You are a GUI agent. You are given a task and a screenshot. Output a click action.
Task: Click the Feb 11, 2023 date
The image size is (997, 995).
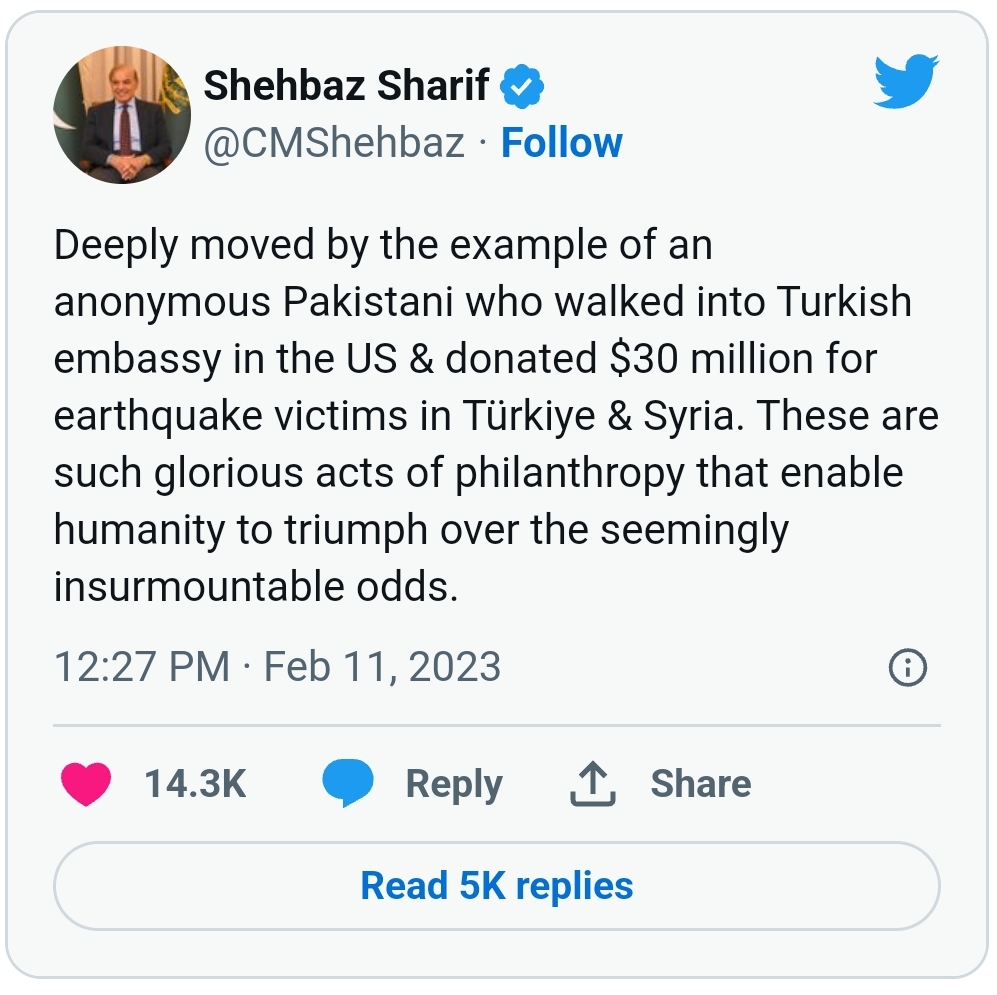382,667
